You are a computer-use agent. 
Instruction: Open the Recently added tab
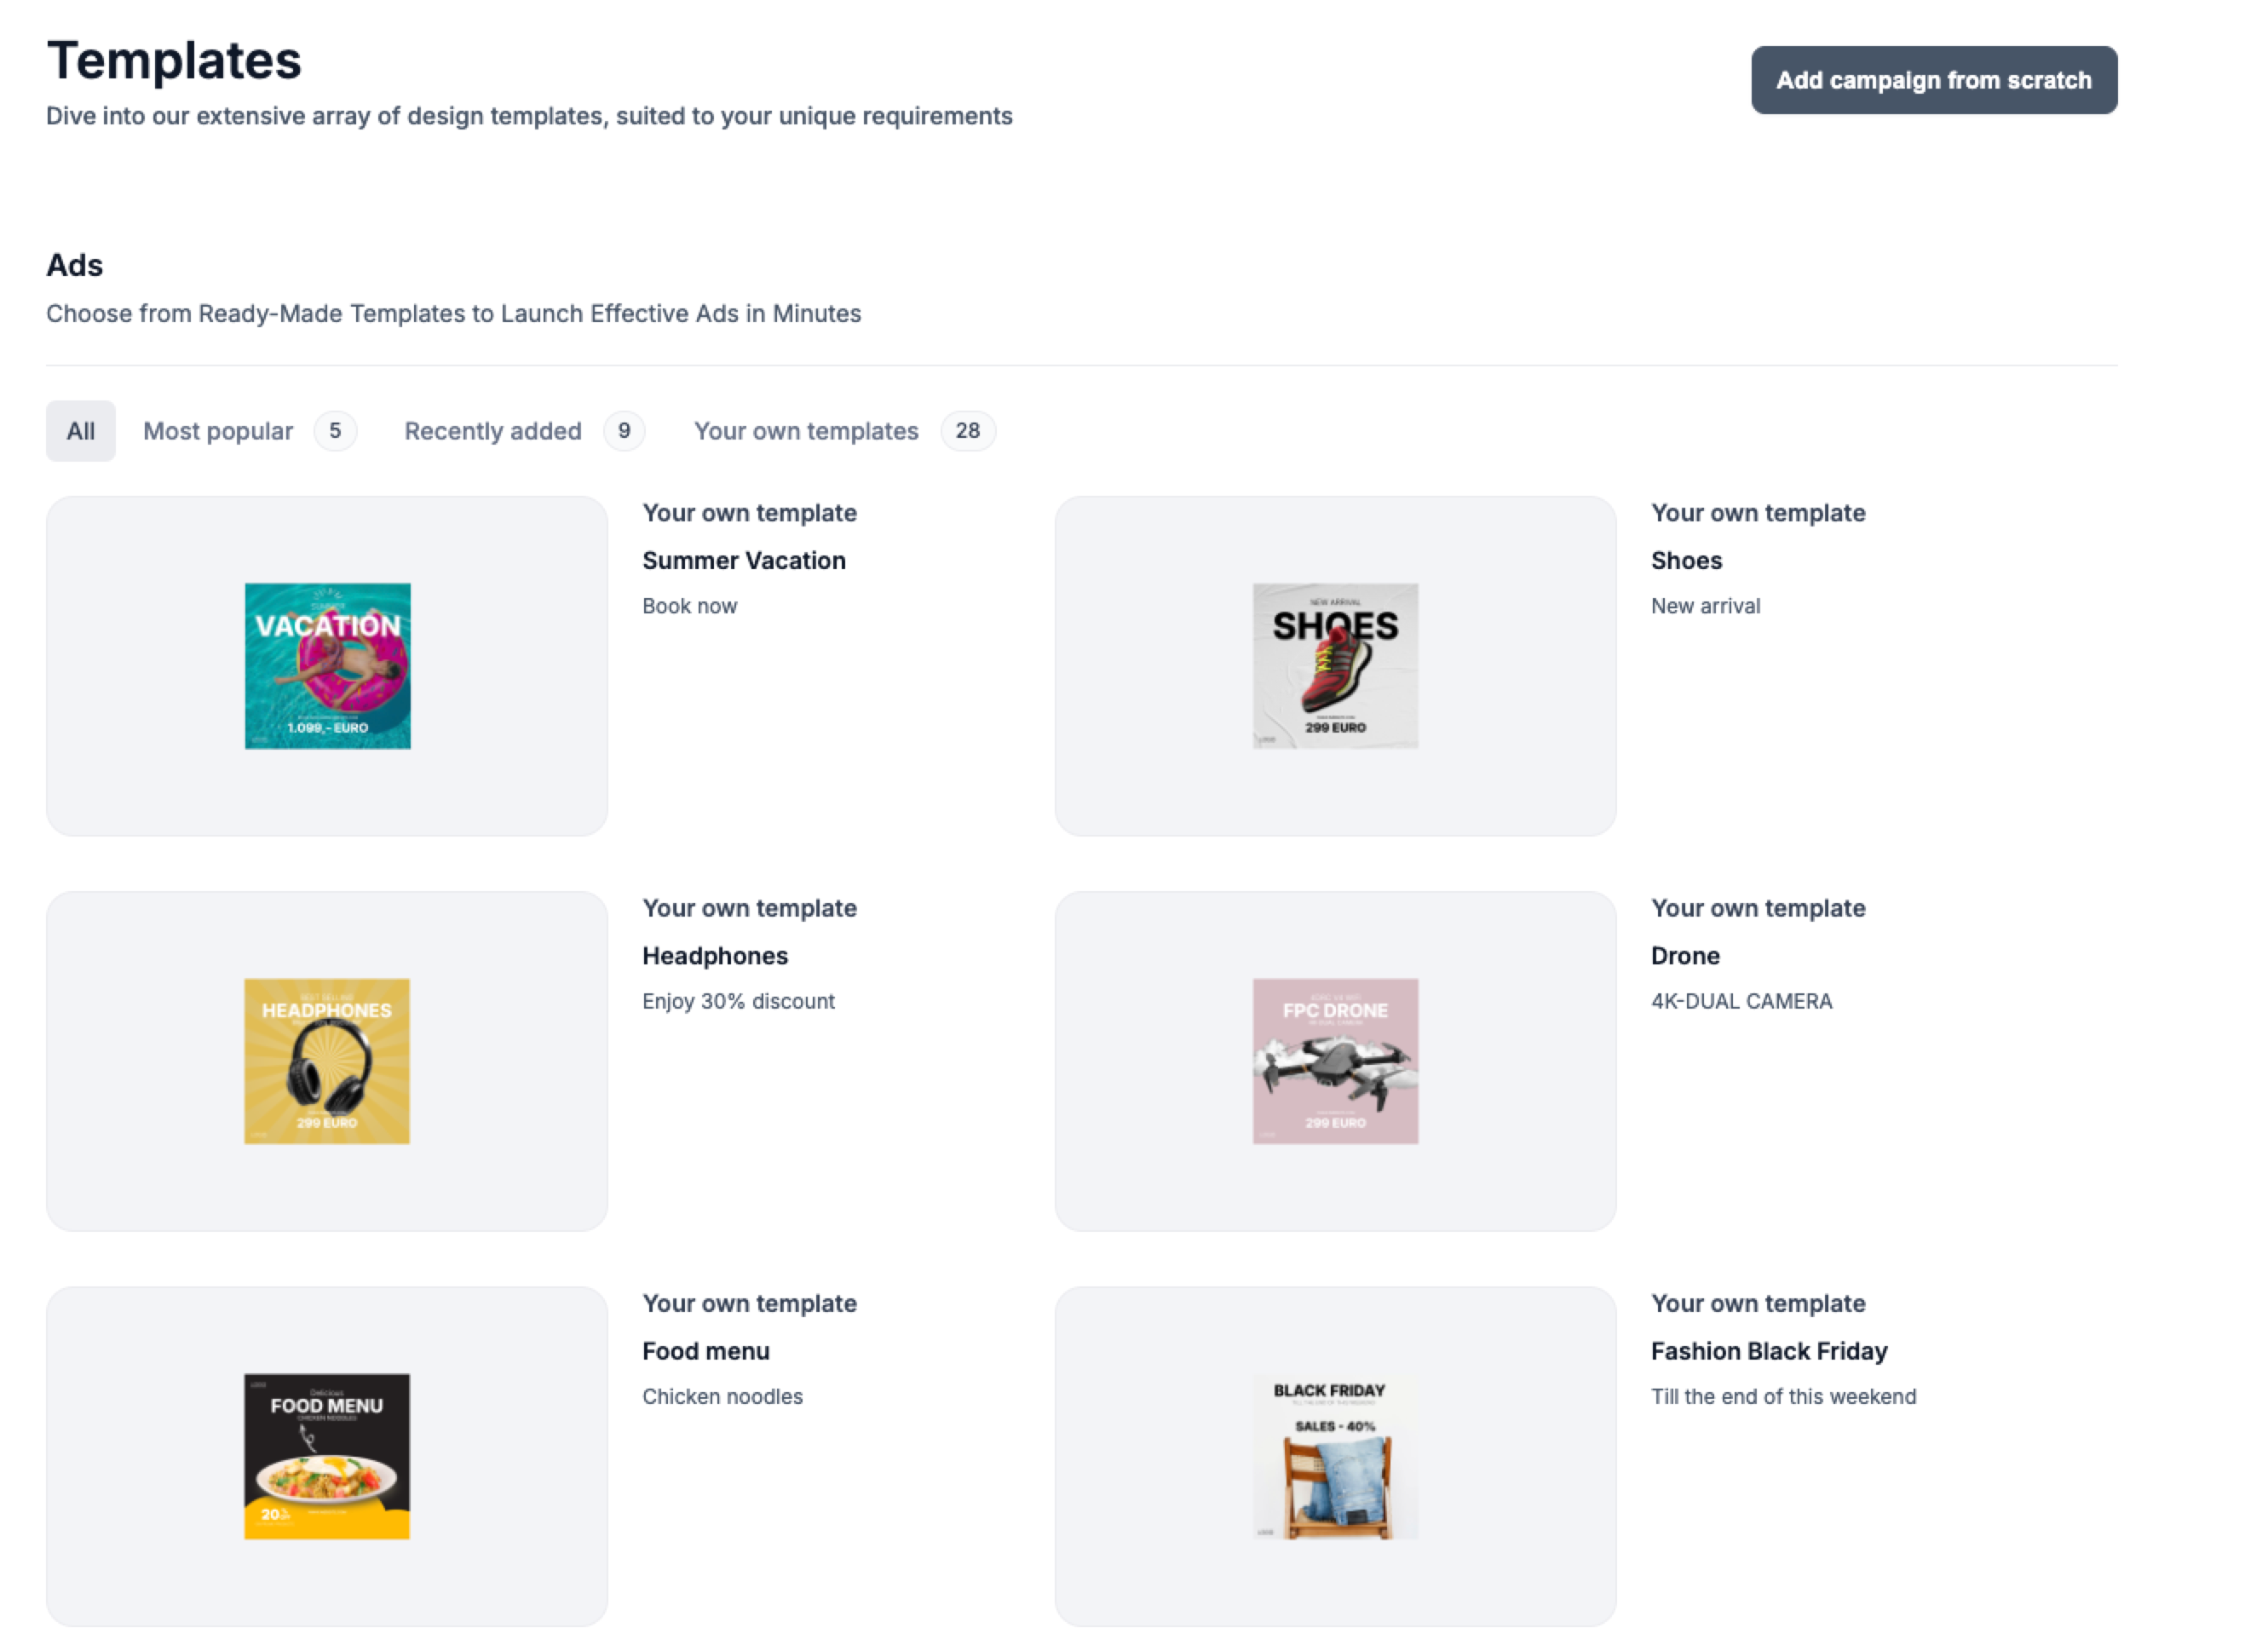[x=492, y=431]
